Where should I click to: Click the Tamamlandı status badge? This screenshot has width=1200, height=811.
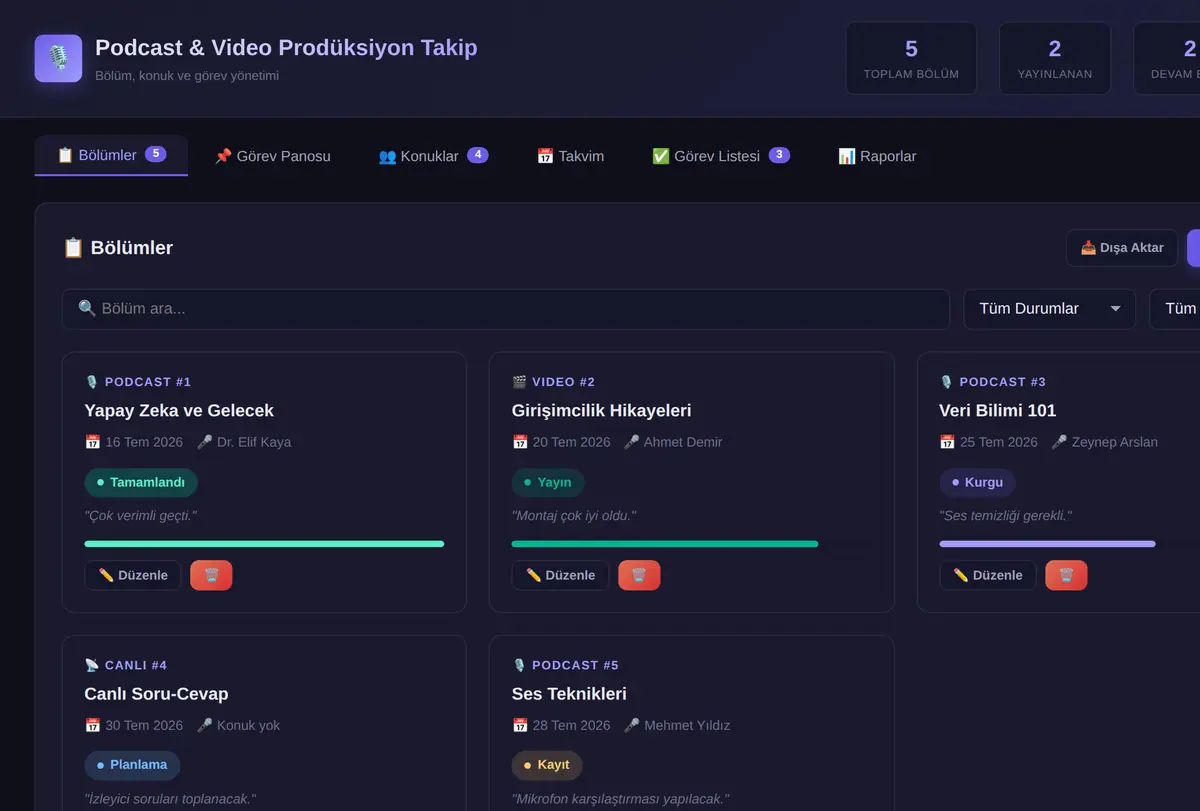pos(141,482)
